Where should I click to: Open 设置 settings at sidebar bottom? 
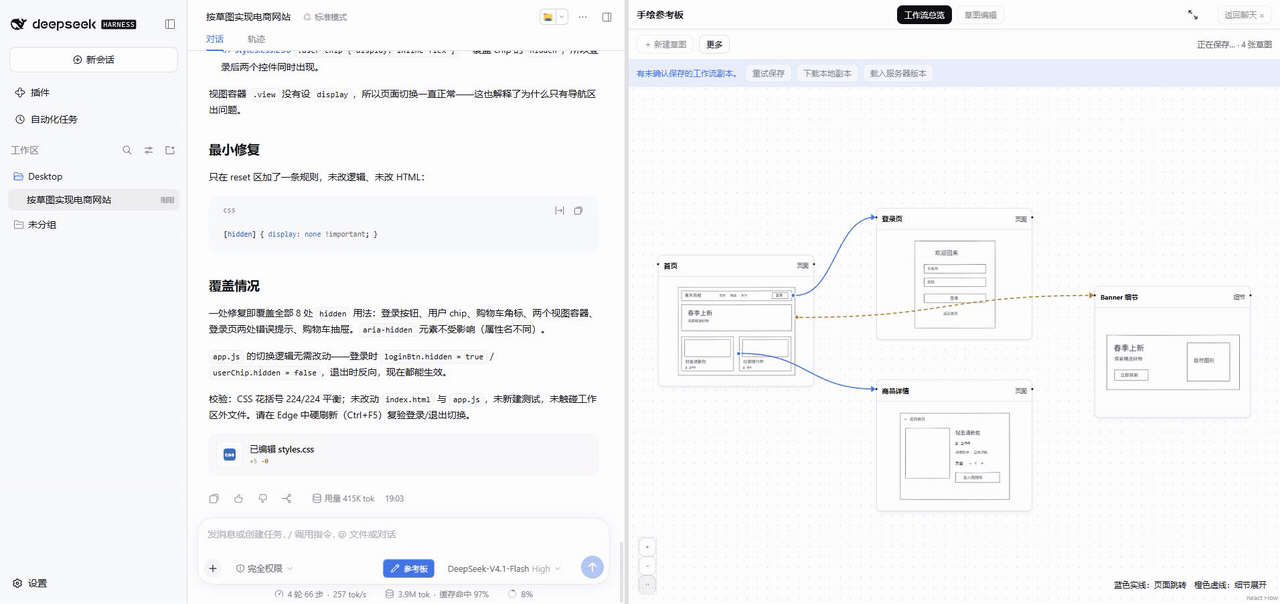point(30,583)
